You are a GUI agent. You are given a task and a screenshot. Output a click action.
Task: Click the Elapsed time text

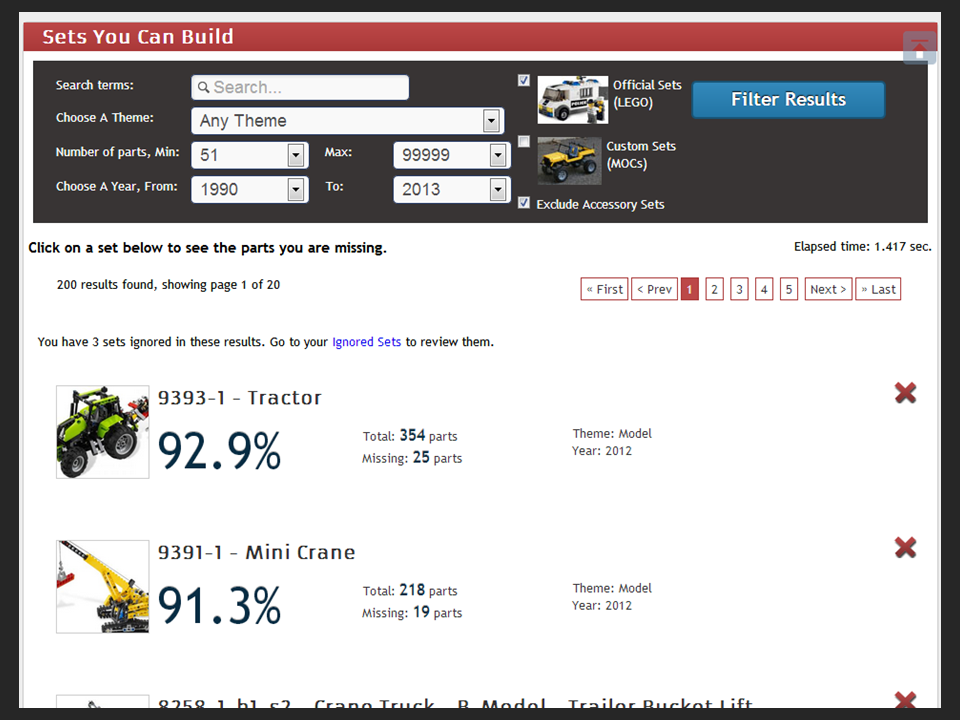click(863, 247)
